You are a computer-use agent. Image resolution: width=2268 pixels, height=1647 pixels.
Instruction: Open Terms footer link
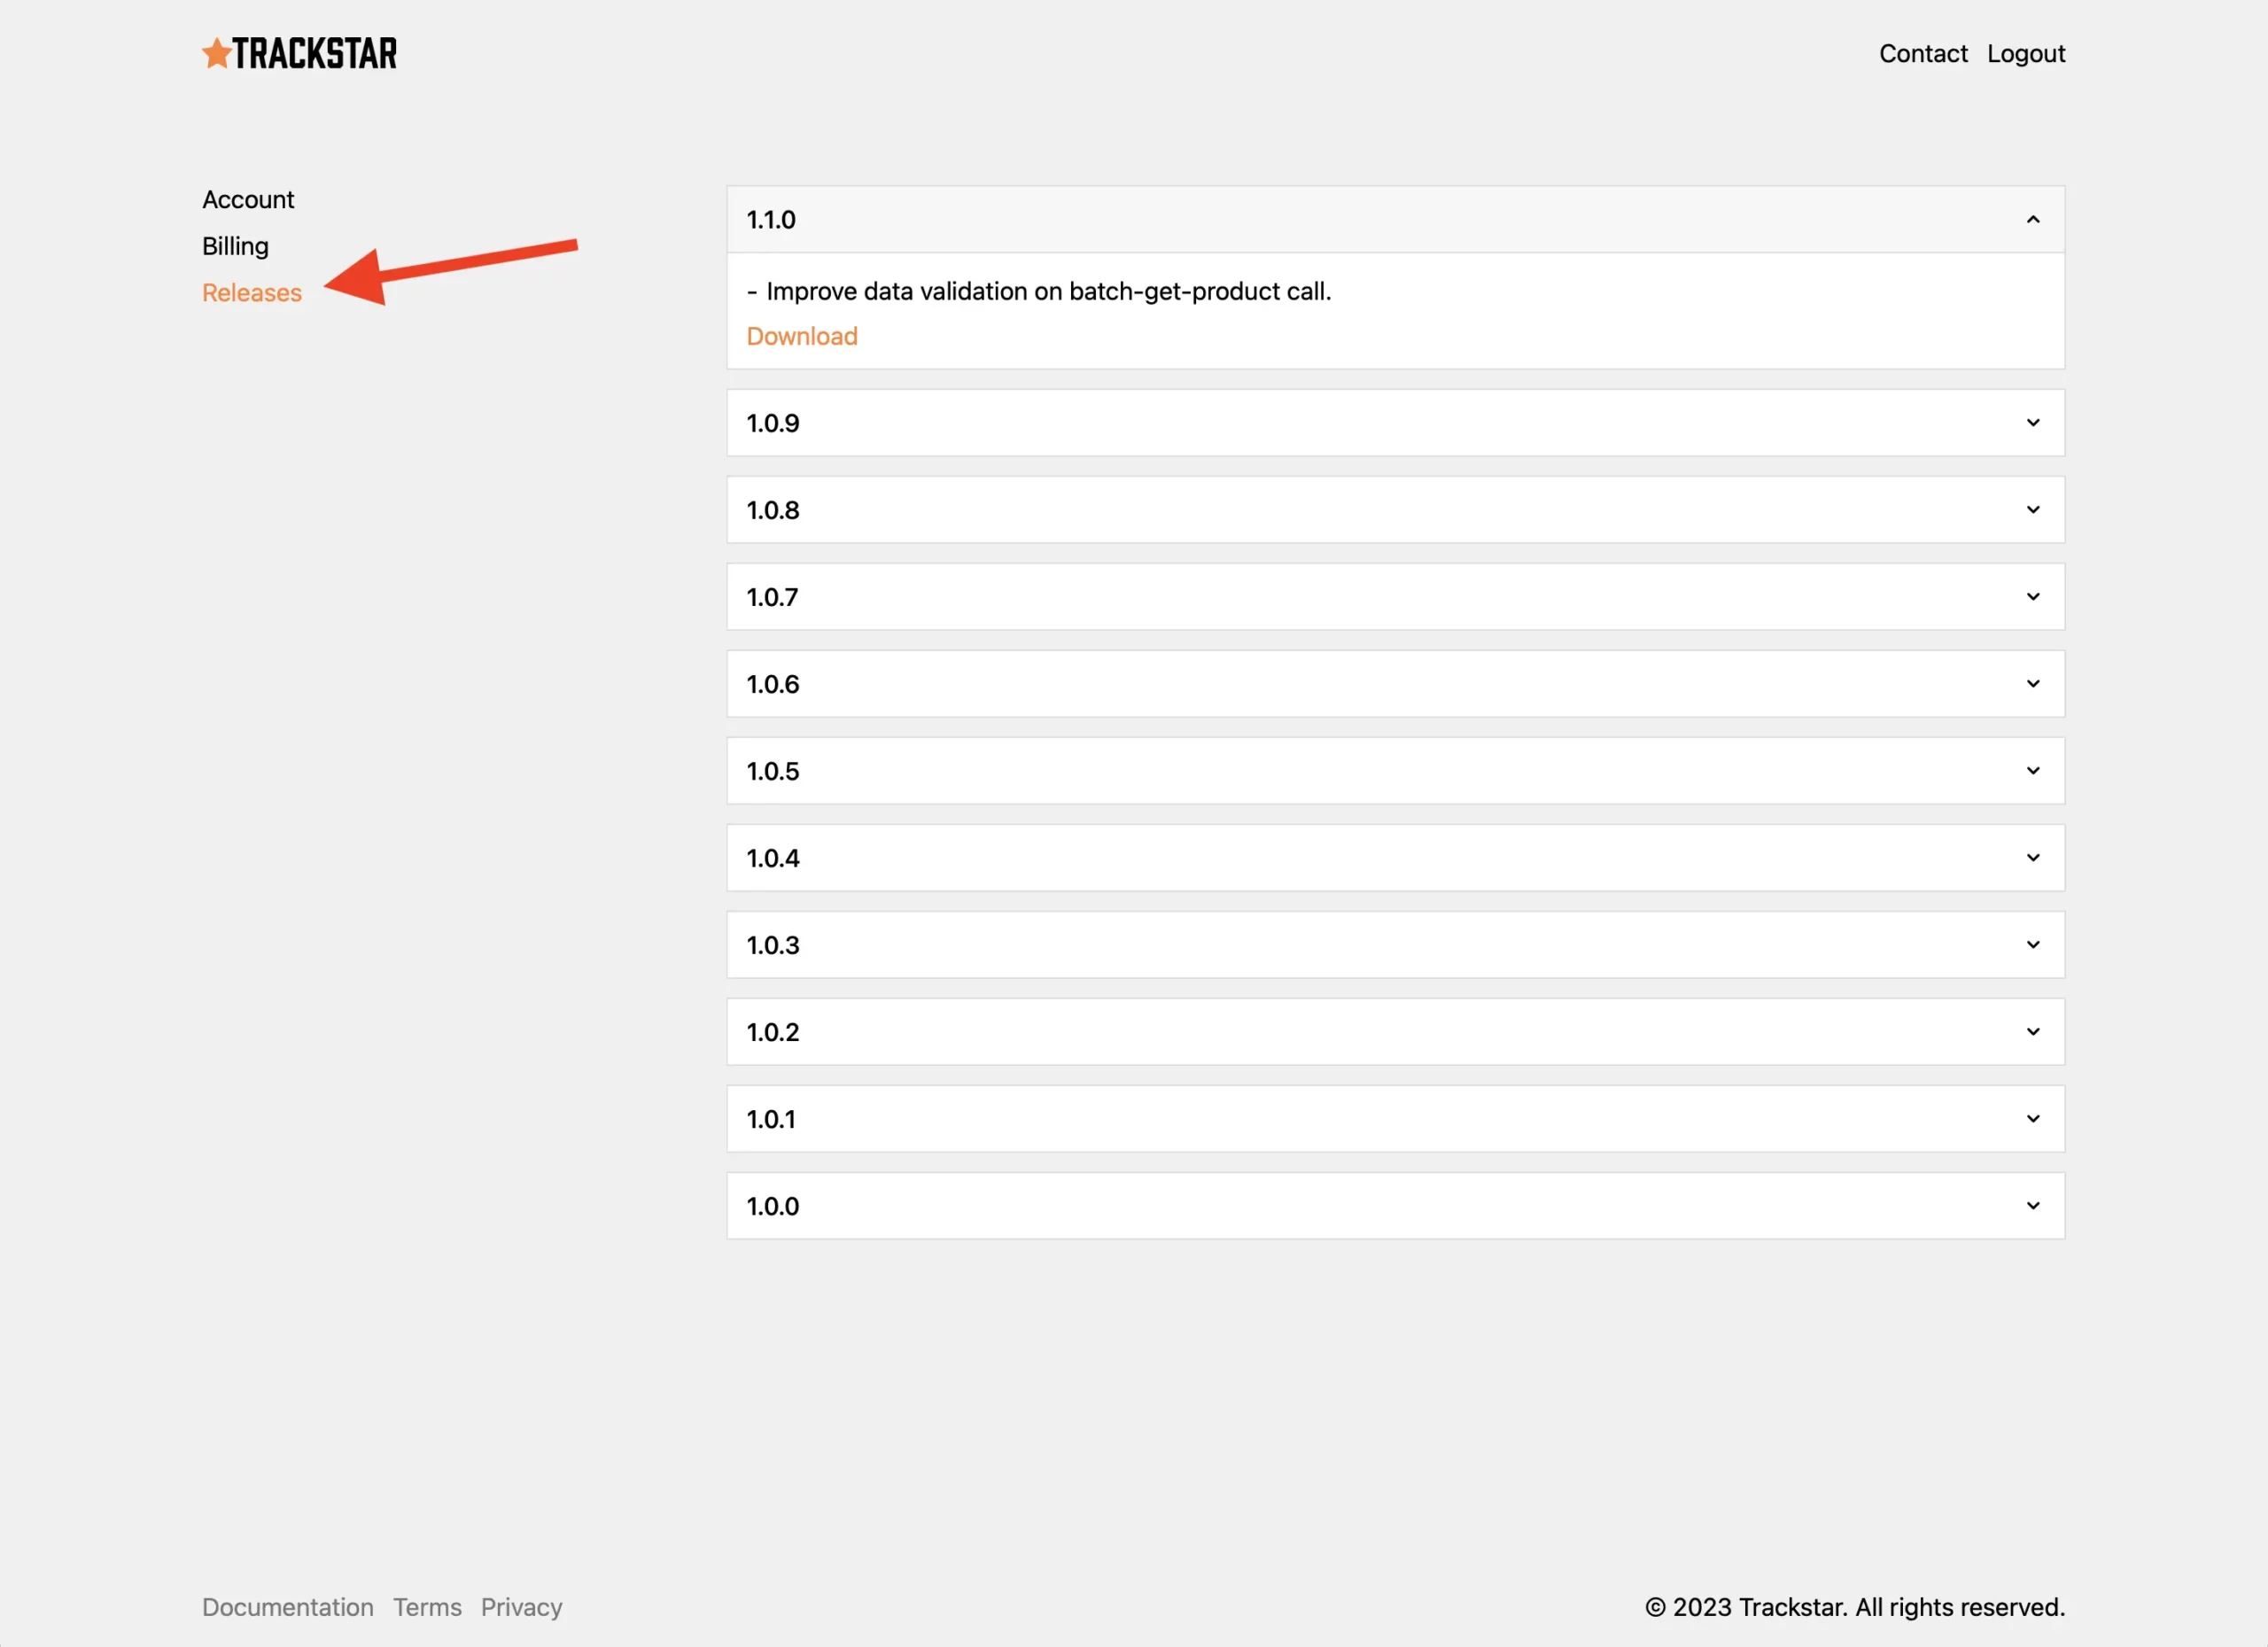click(427, 1607)
